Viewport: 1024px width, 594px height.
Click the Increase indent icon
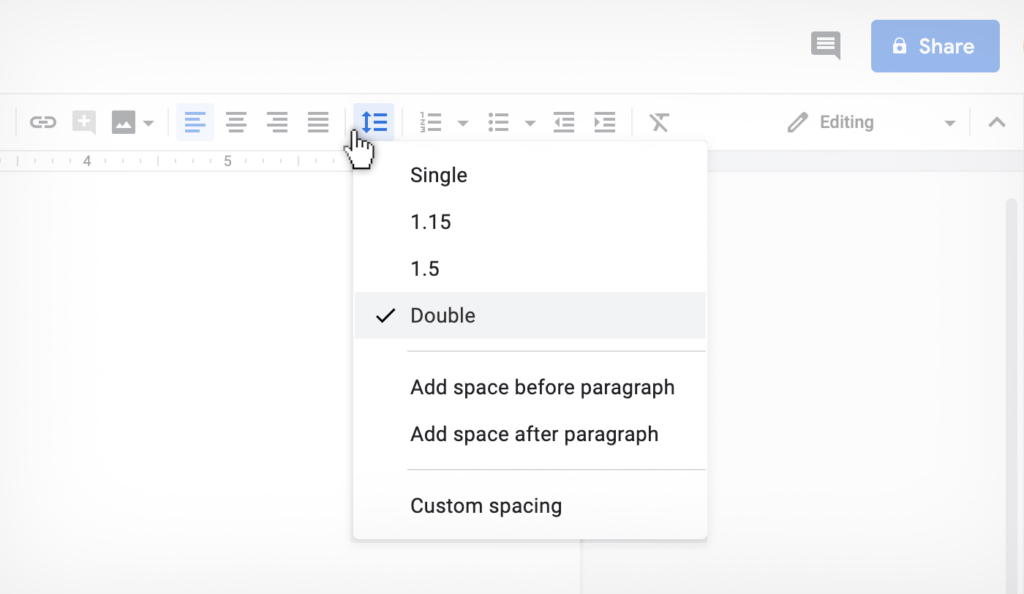pyautogui.click(x=604, y=121)
